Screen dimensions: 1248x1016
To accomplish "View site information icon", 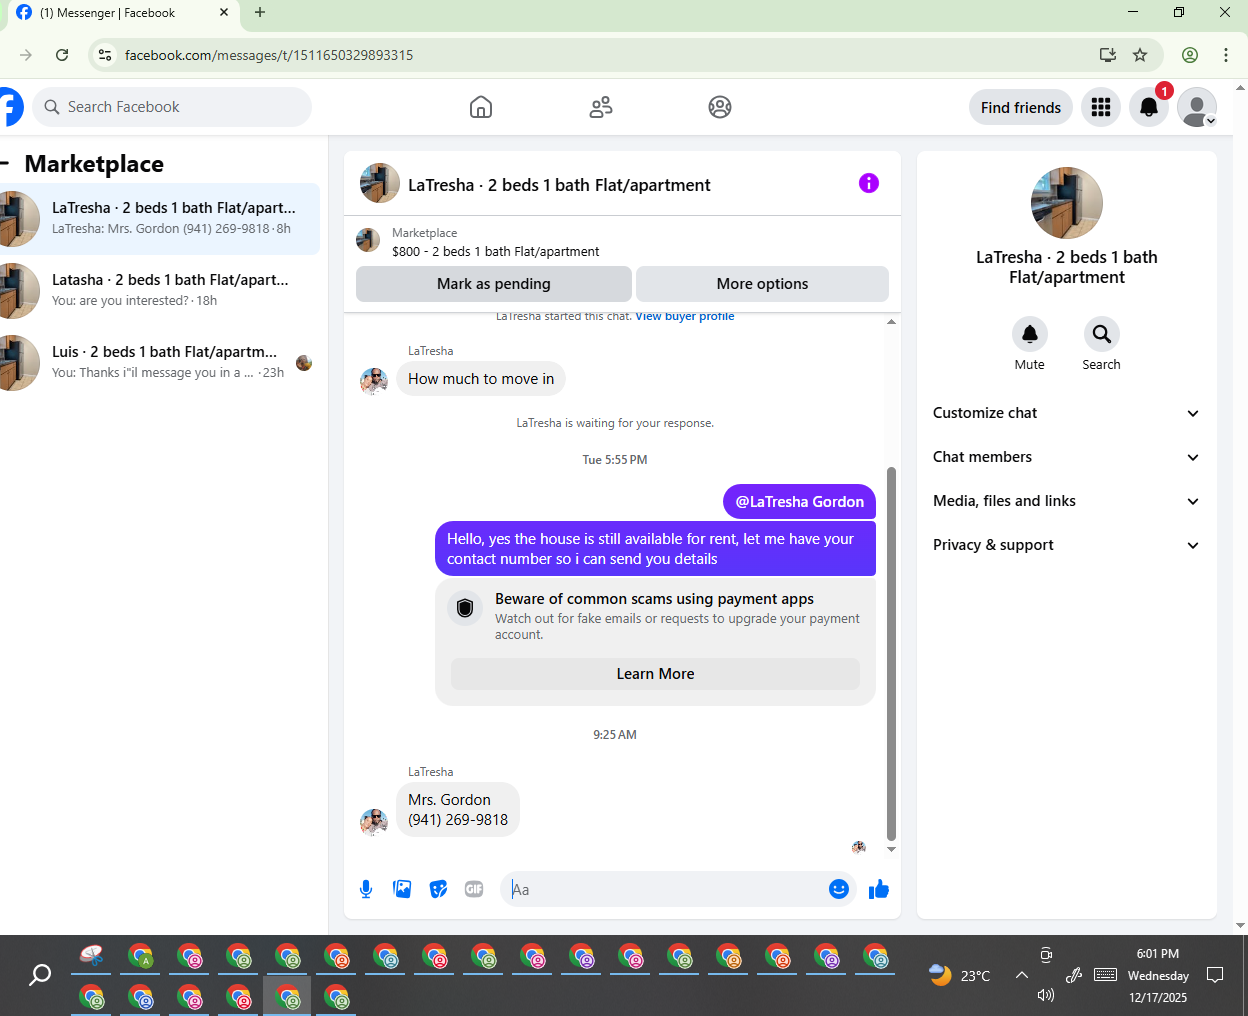I will [105, 55].
